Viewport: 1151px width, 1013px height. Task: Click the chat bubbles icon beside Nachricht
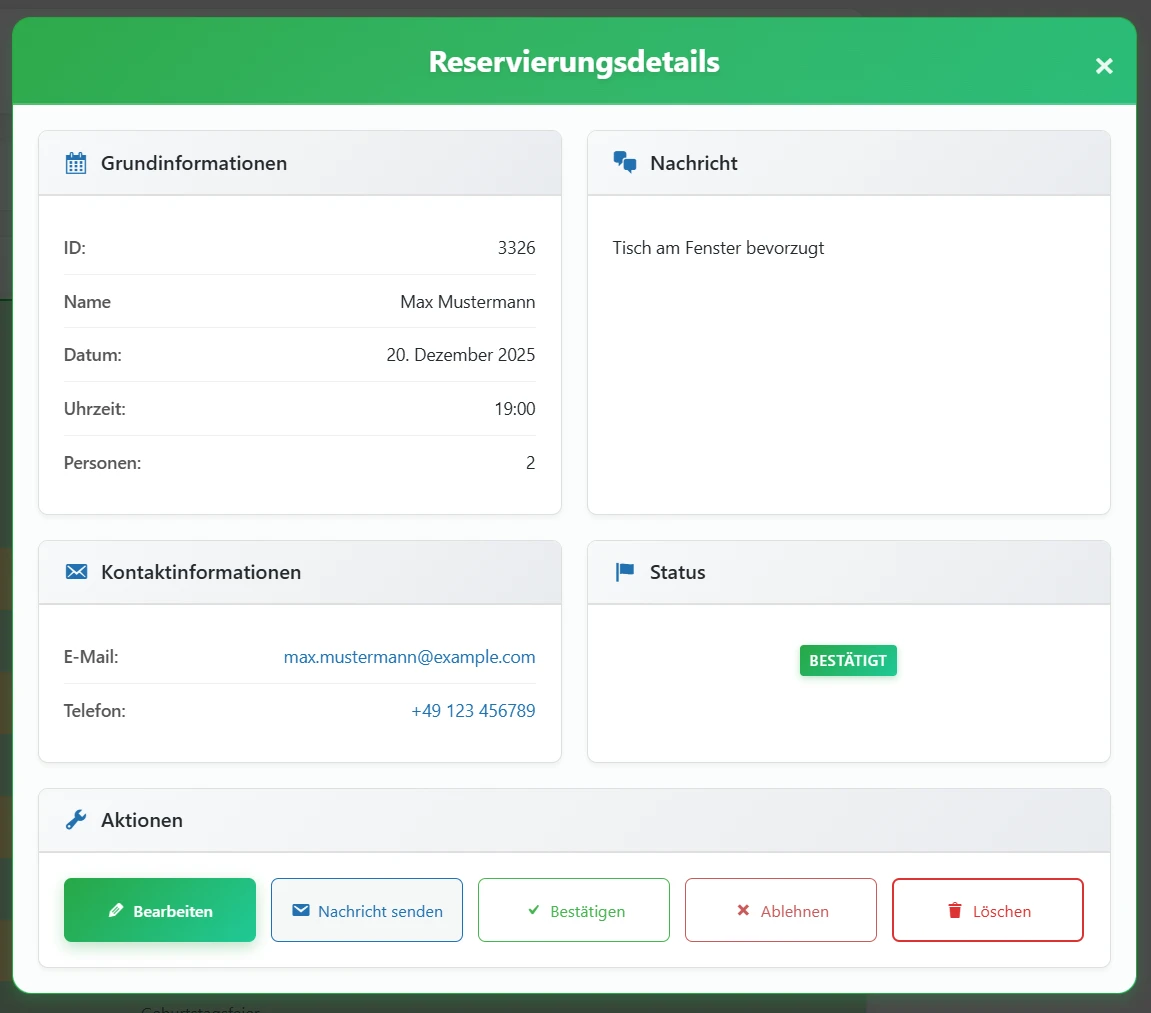click(625, 163)
